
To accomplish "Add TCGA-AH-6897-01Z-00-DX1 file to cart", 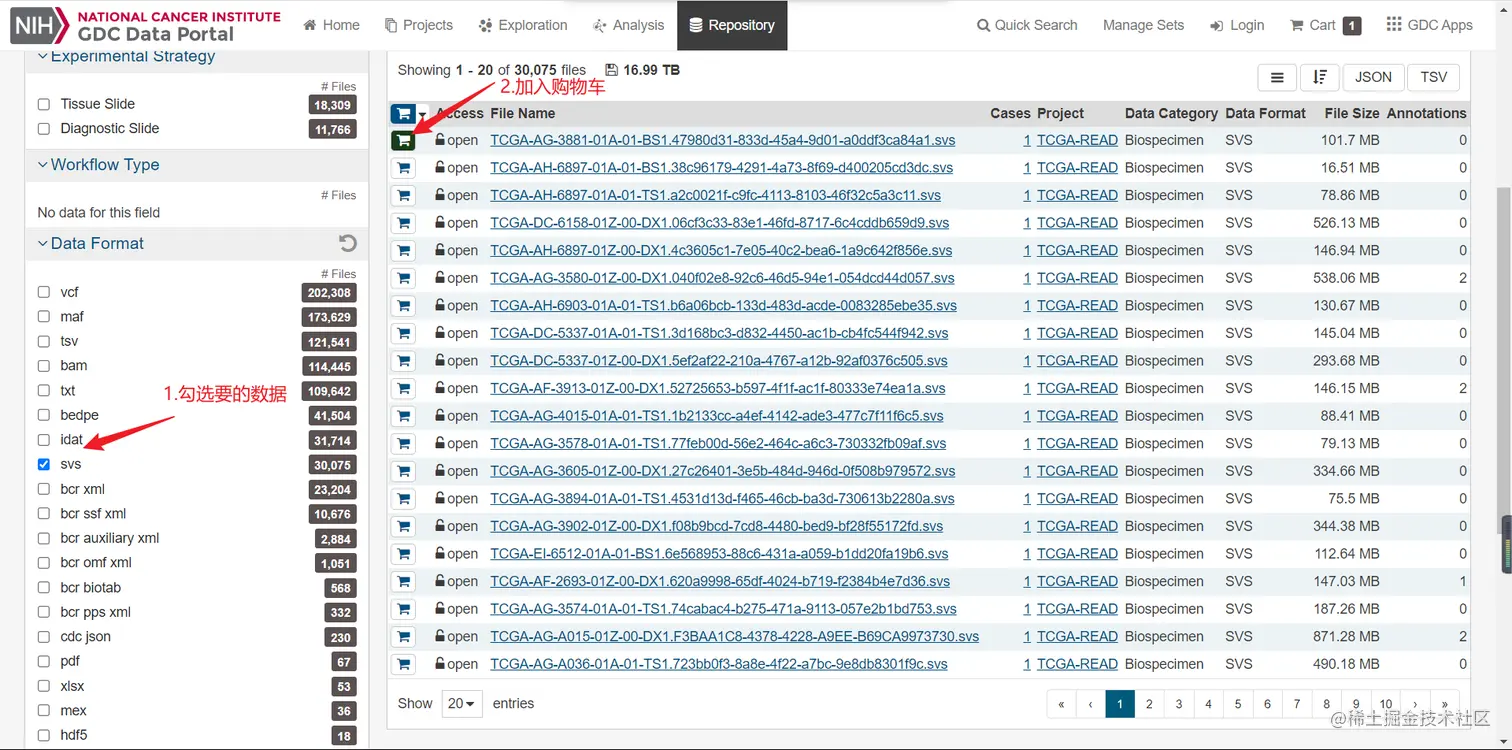I will [x=403, y=251].
